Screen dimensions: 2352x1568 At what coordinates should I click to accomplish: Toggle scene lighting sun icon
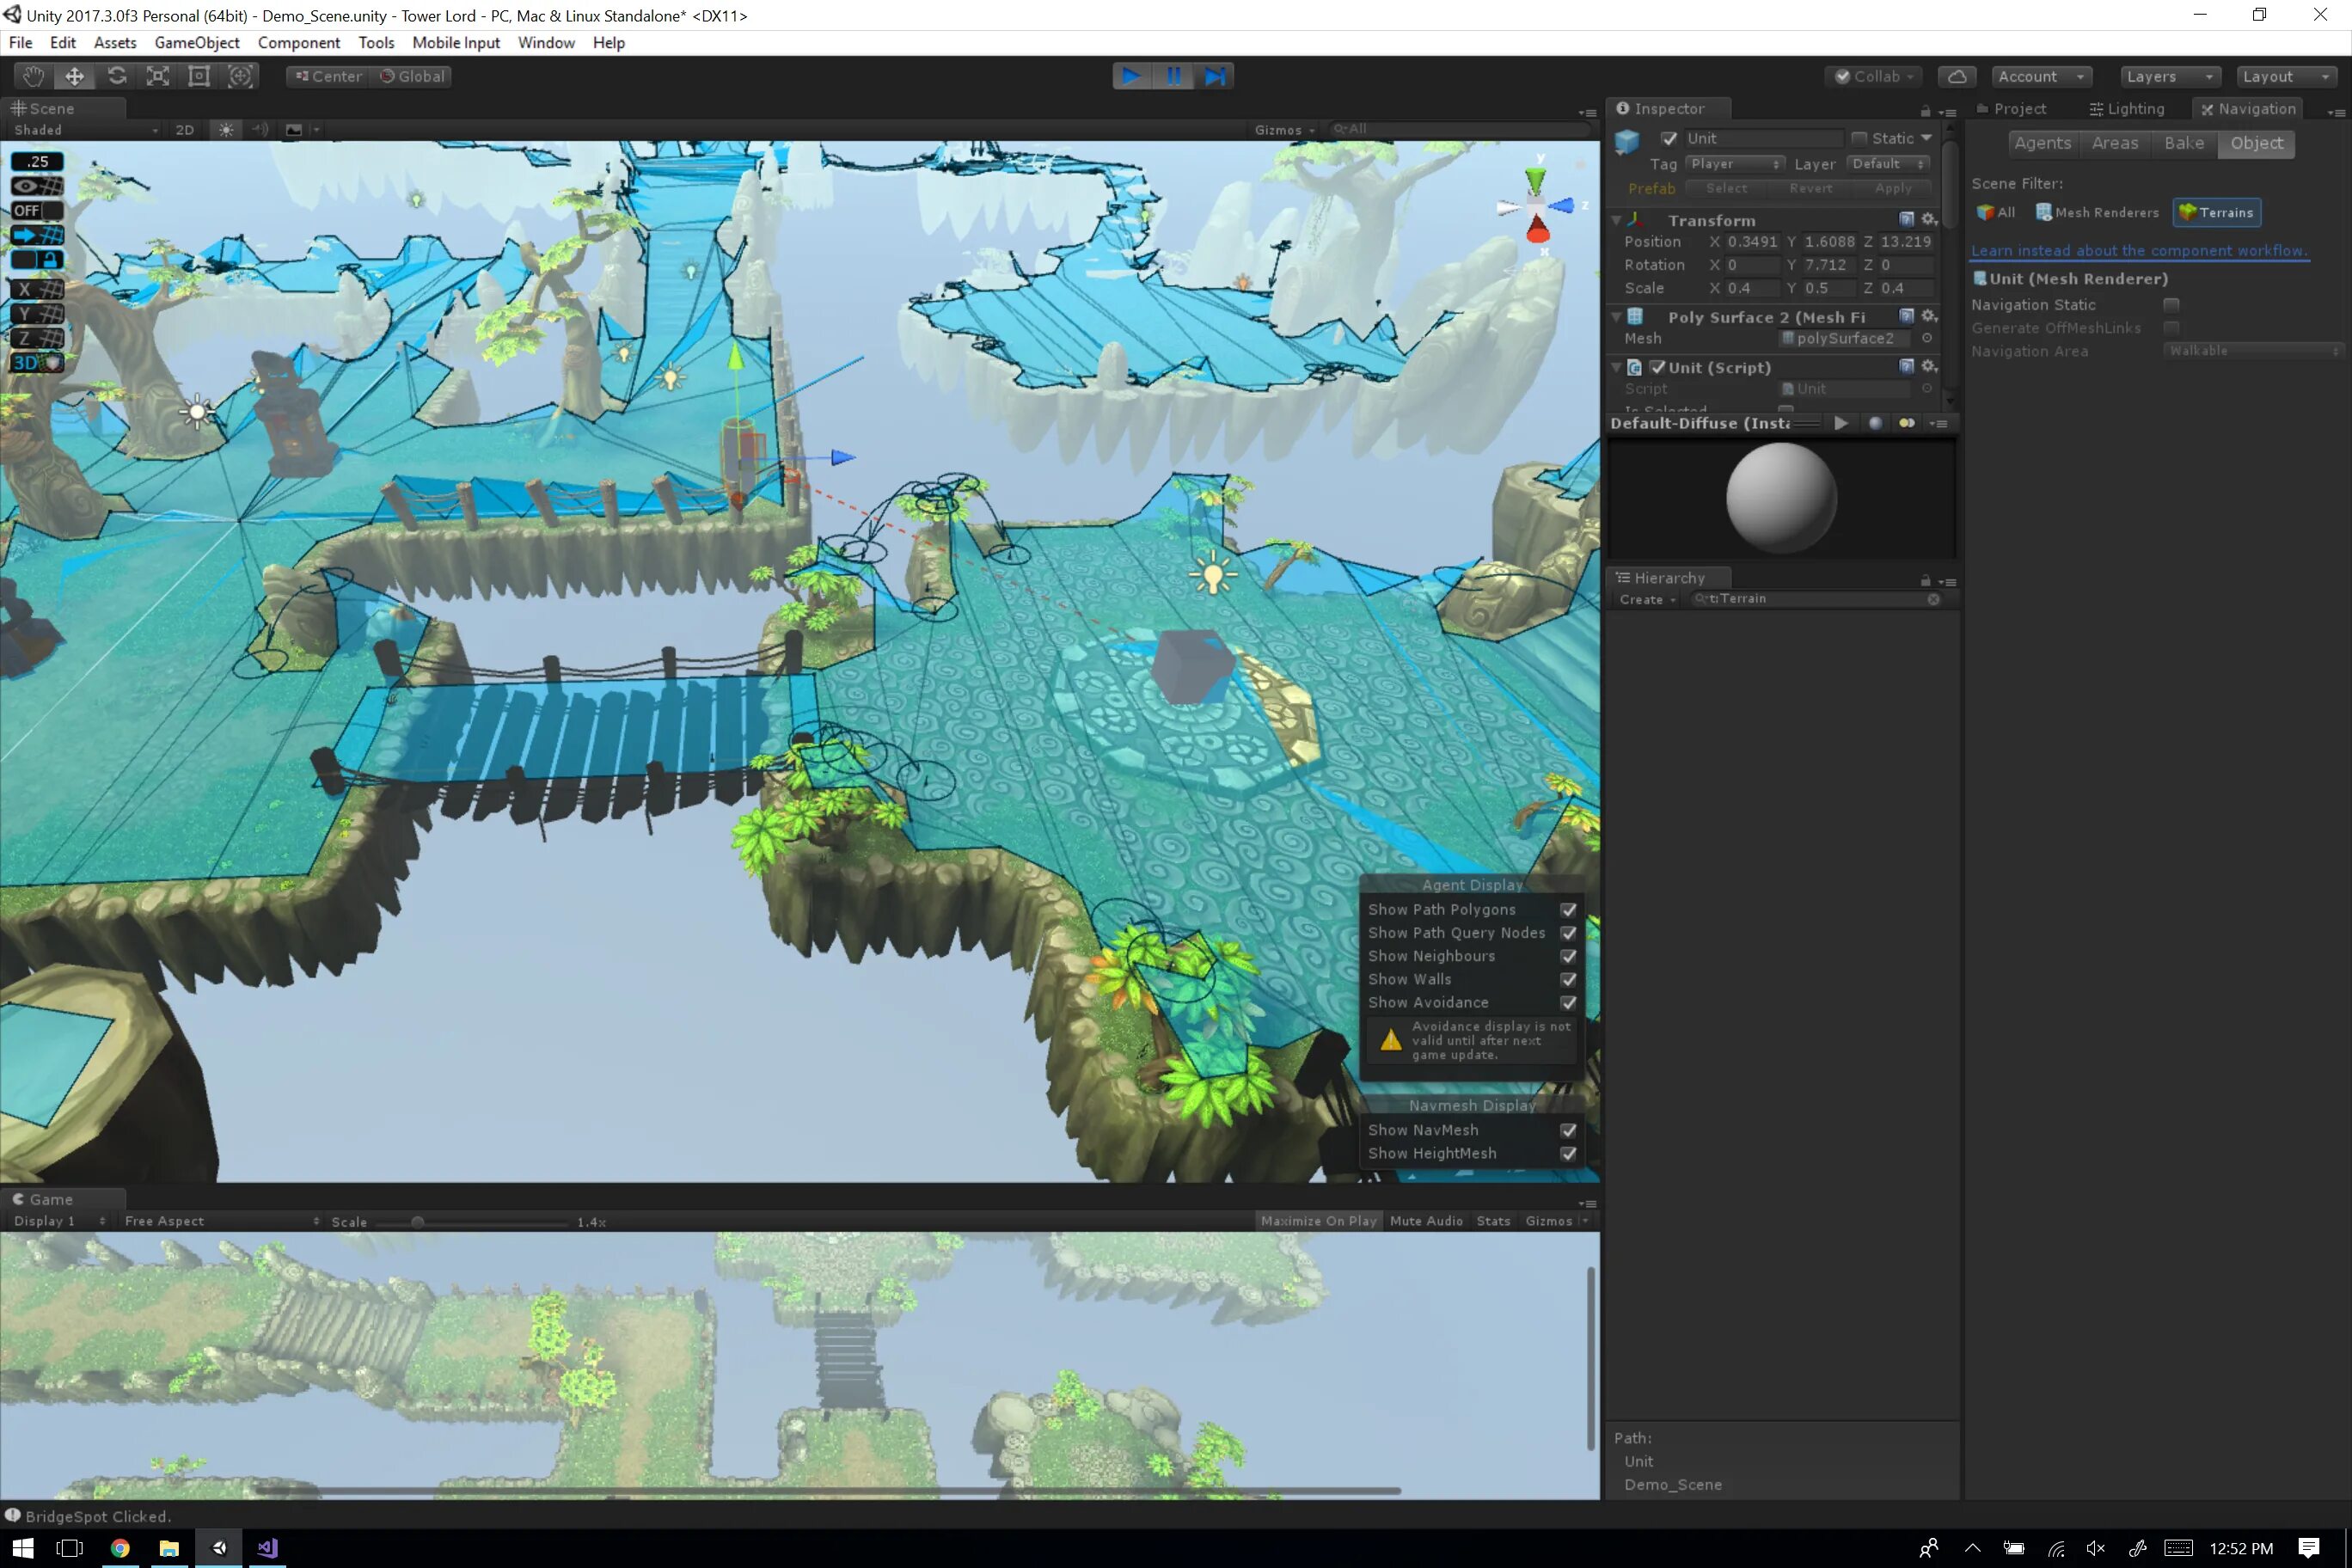point(227,130)
